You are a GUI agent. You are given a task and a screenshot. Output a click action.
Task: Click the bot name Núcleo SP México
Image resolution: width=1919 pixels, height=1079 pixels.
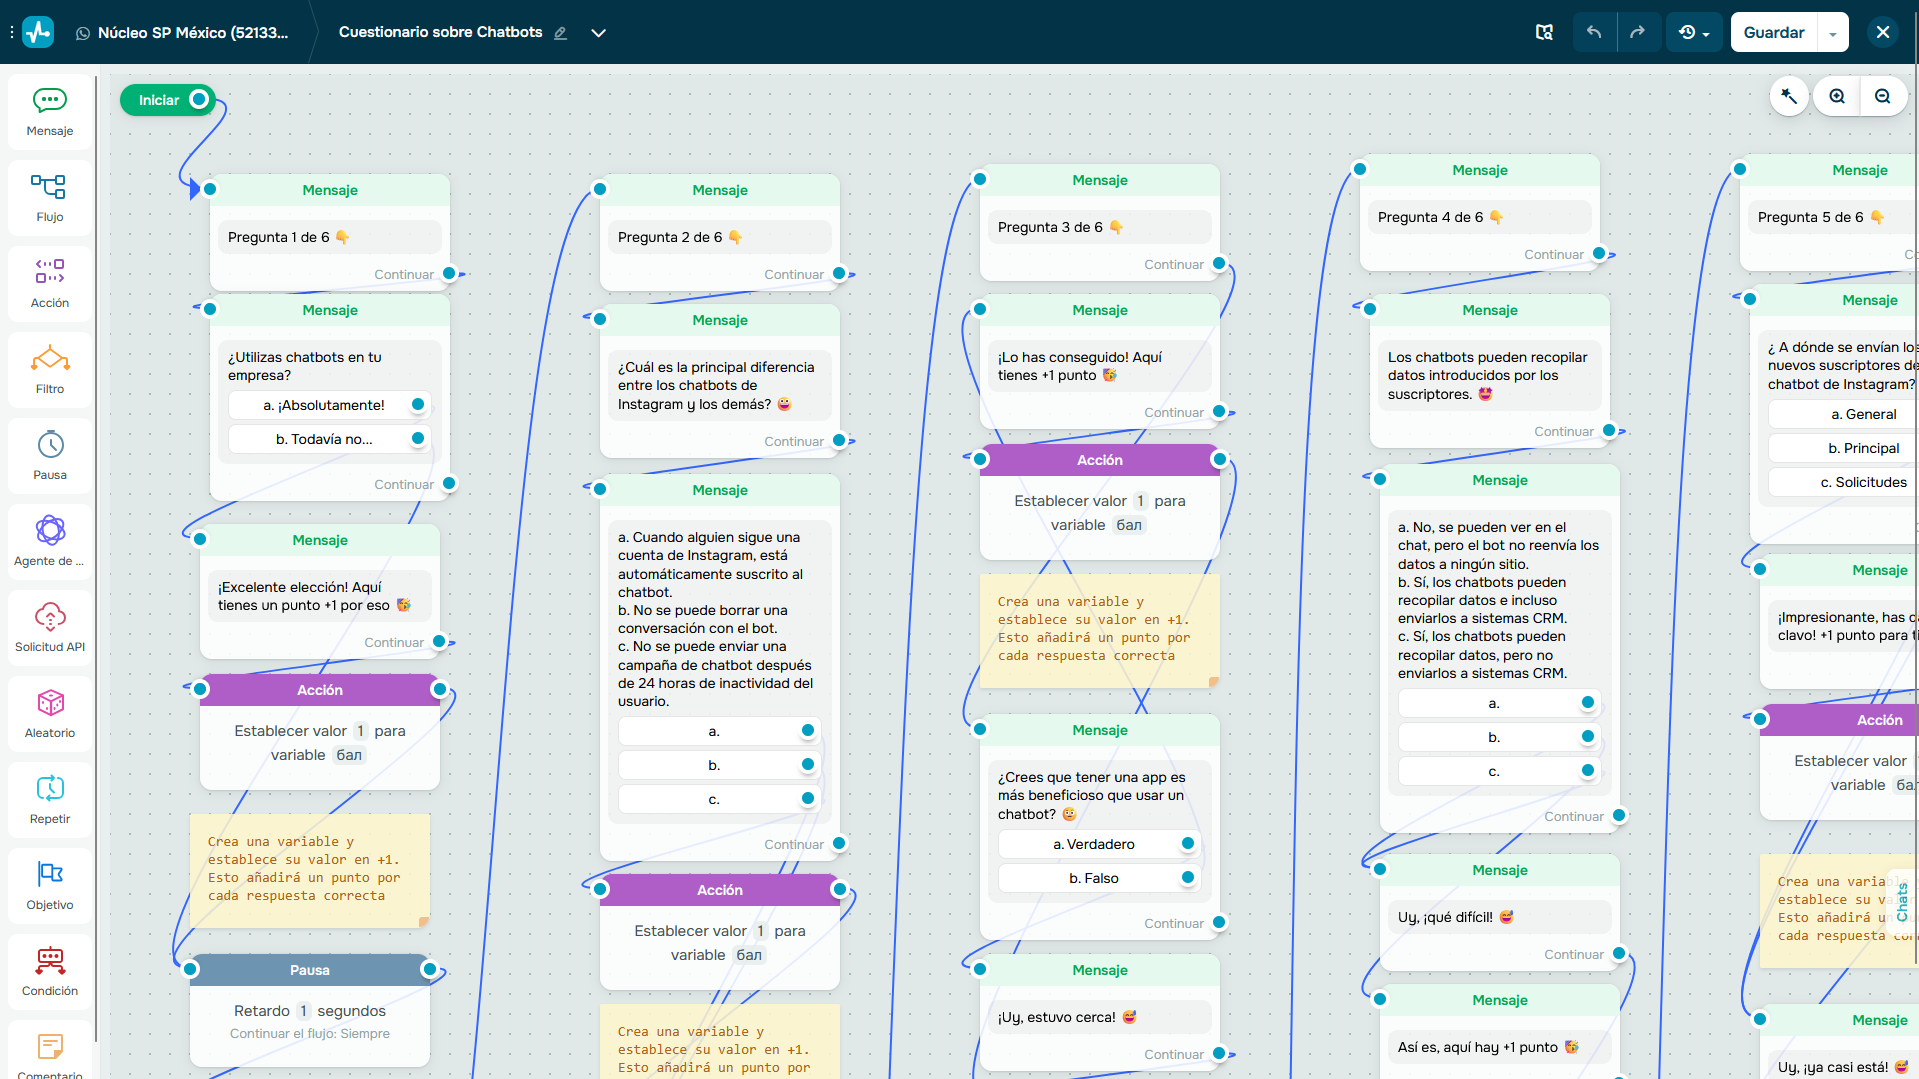(x=193, y=33)
